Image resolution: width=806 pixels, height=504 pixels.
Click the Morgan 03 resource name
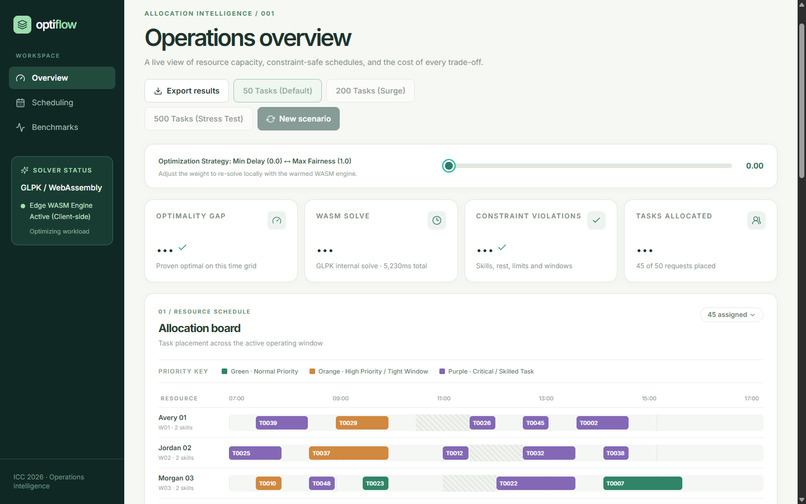coord(176,478)
